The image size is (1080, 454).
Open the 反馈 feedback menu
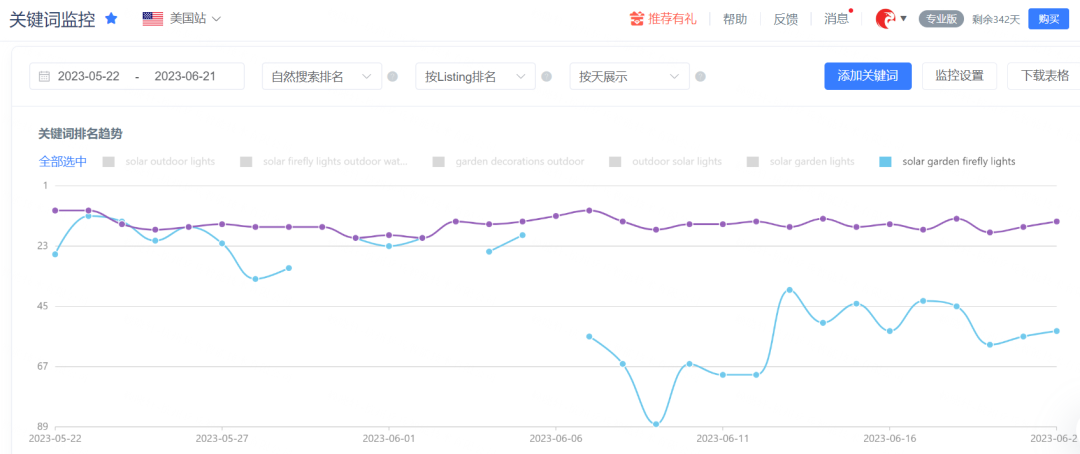(785, 19)
